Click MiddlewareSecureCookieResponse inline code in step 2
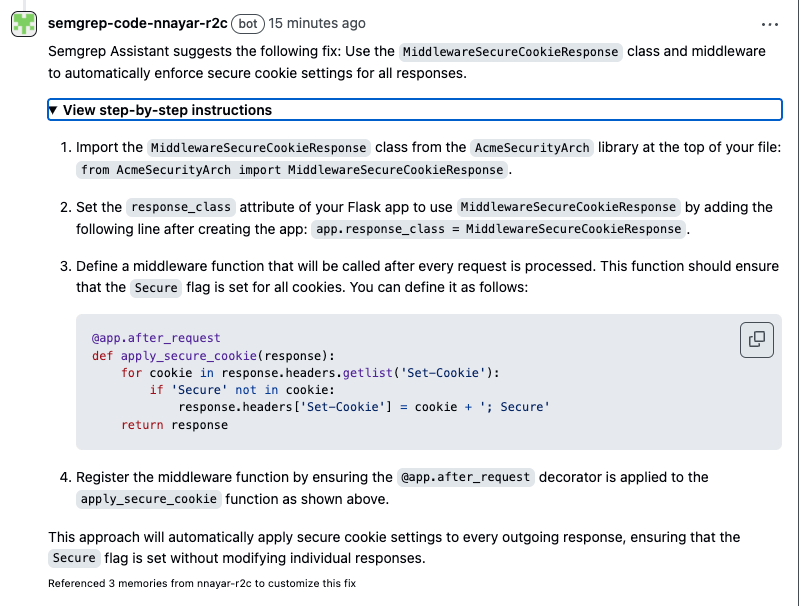The image size is (803, 606). point(568,207)
